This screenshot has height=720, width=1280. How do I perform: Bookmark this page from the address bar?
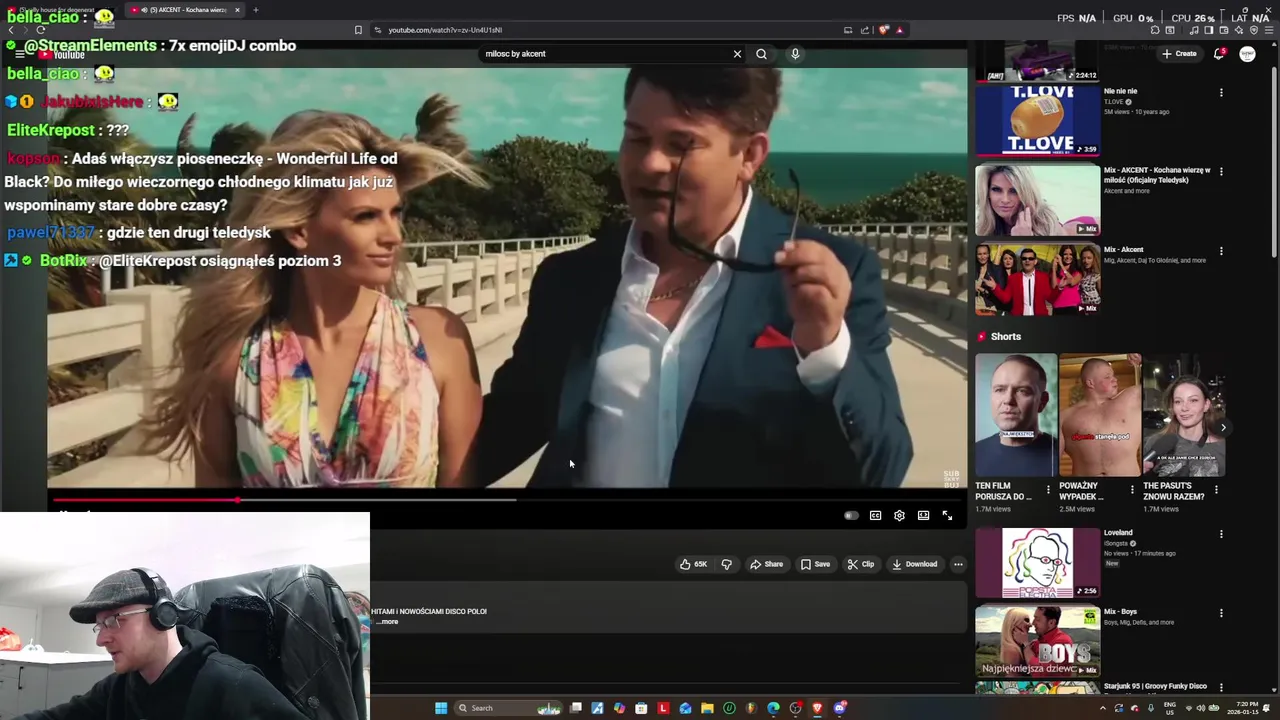[x=358, y=30]
